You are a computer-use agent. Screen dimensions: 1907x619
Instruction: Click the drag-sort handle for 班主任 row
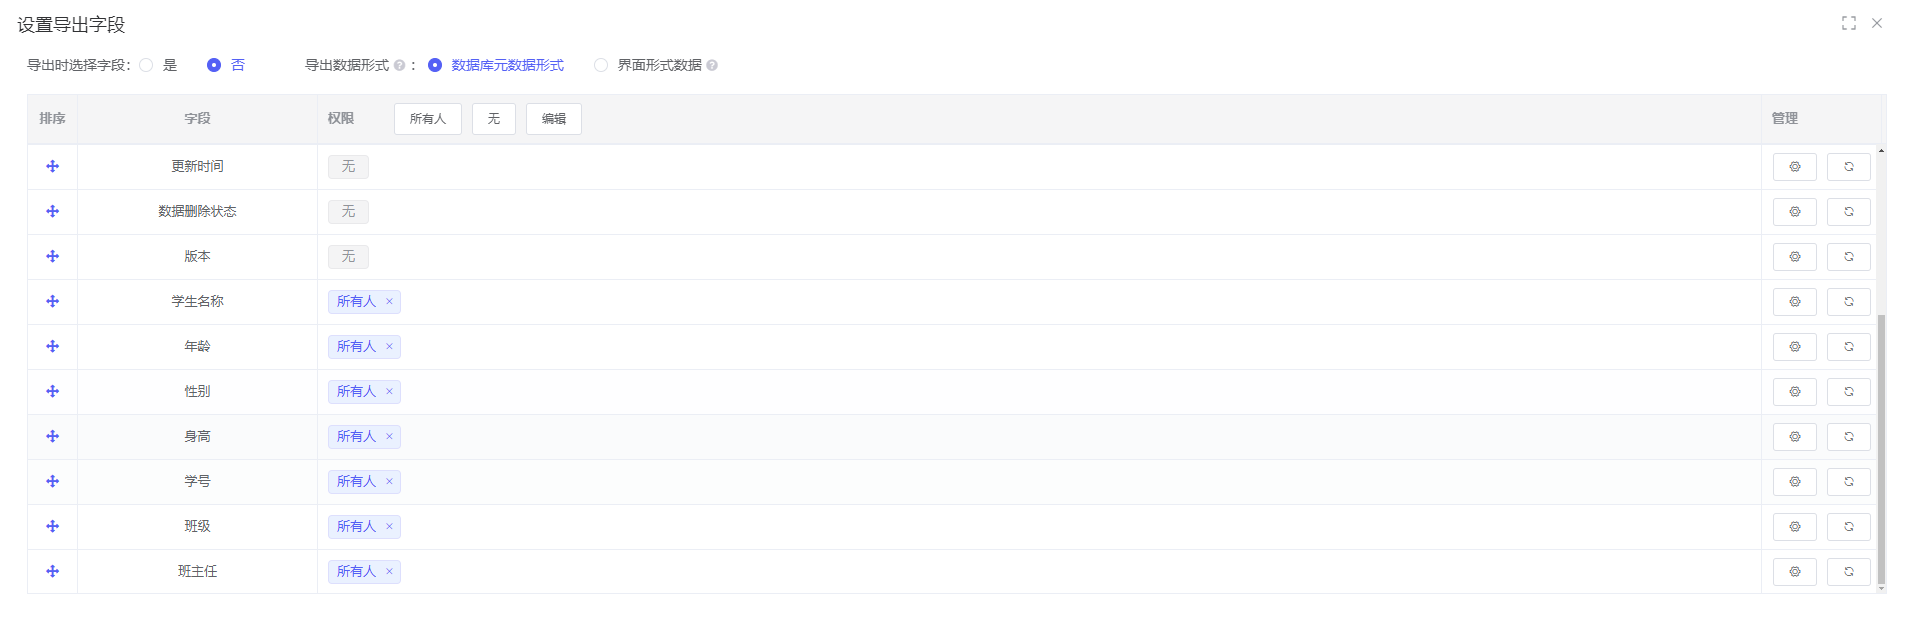(52, 571)
